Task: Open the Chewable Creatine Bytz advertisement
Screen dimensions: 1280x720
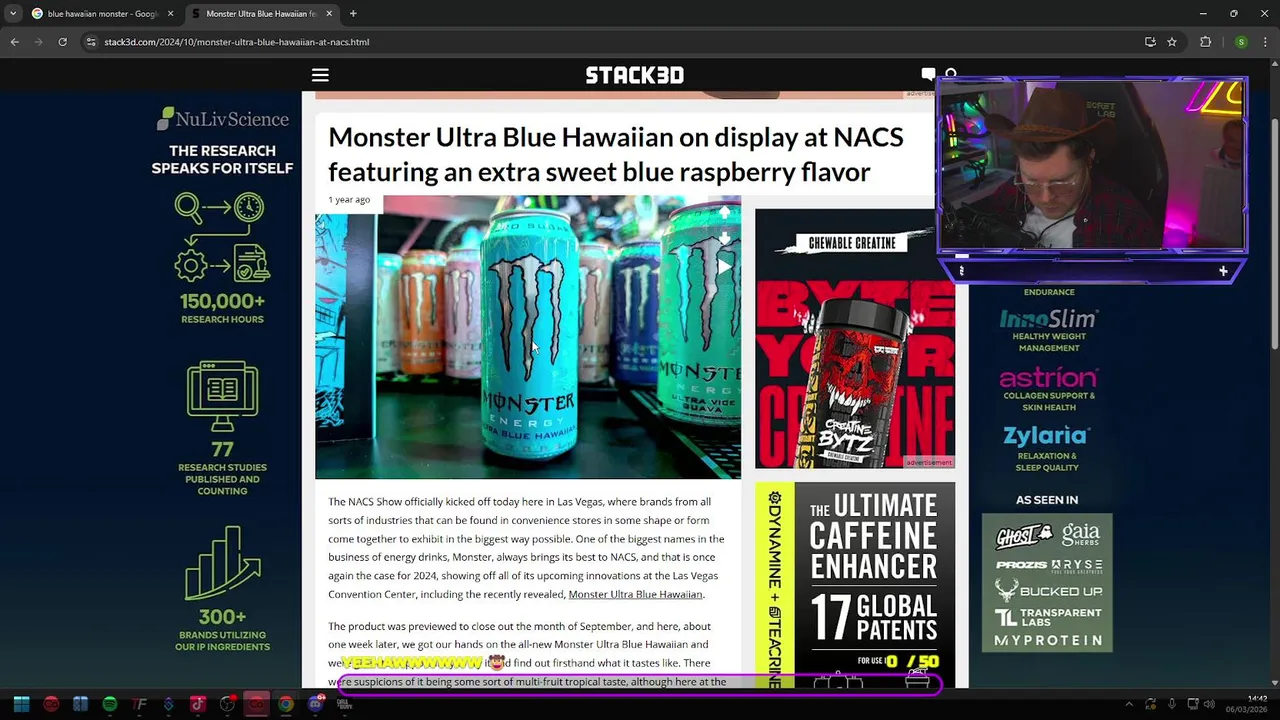Action: [x=855, y=338]
